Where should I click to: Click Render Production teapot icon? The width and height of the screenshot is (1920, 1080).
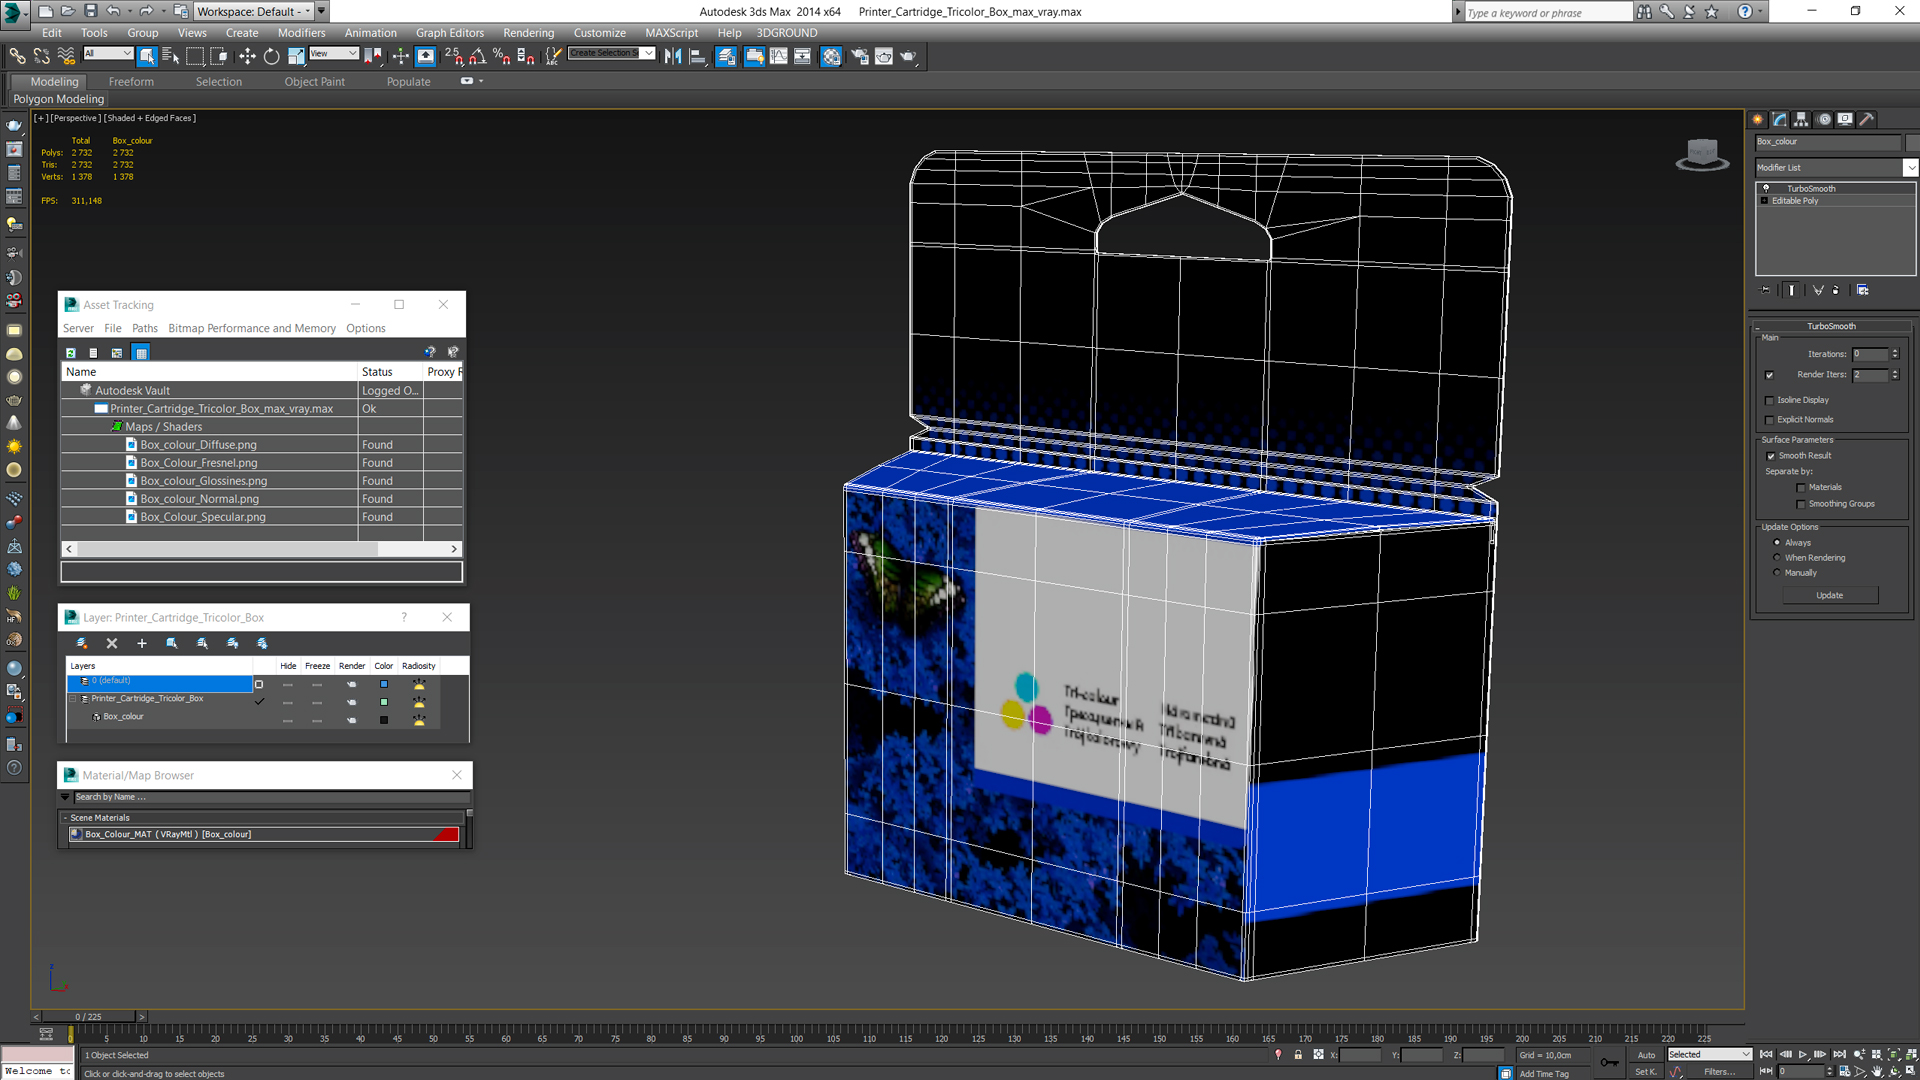[908, 57]
